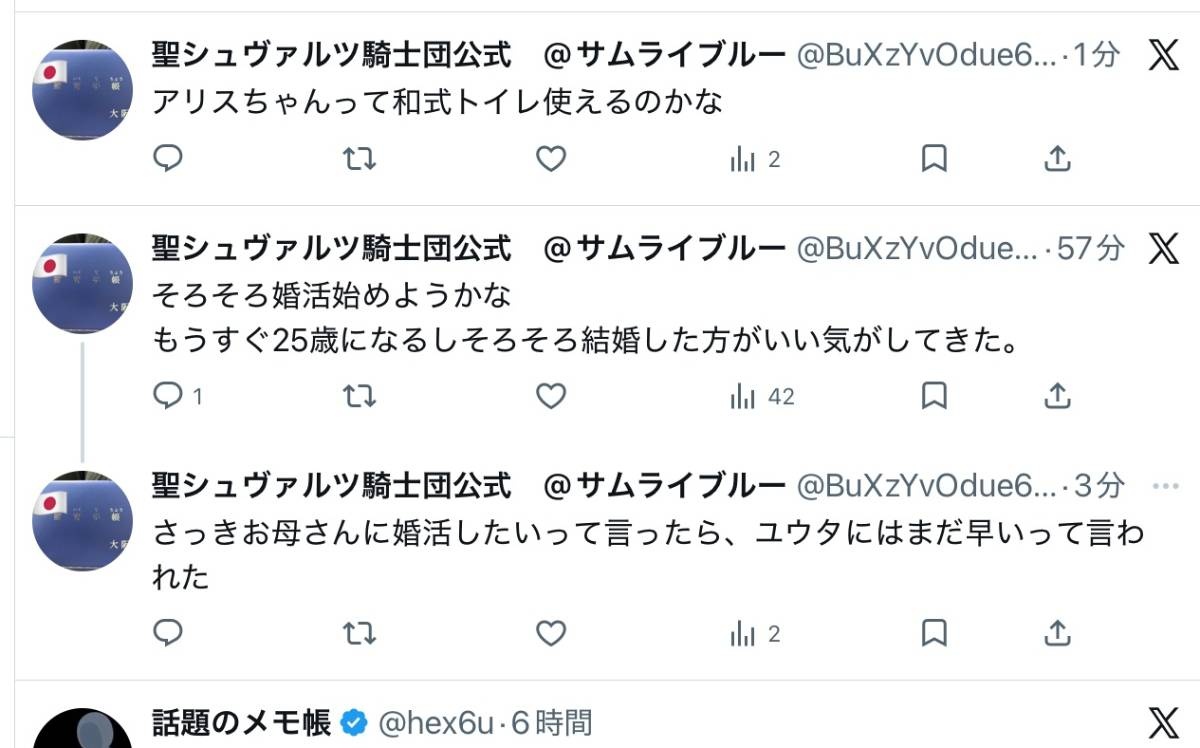The width and height of the screenshot is (1200, 748).
Task: Repost the 婚活始めようかな tweet
Action: [x=359, y=397]
